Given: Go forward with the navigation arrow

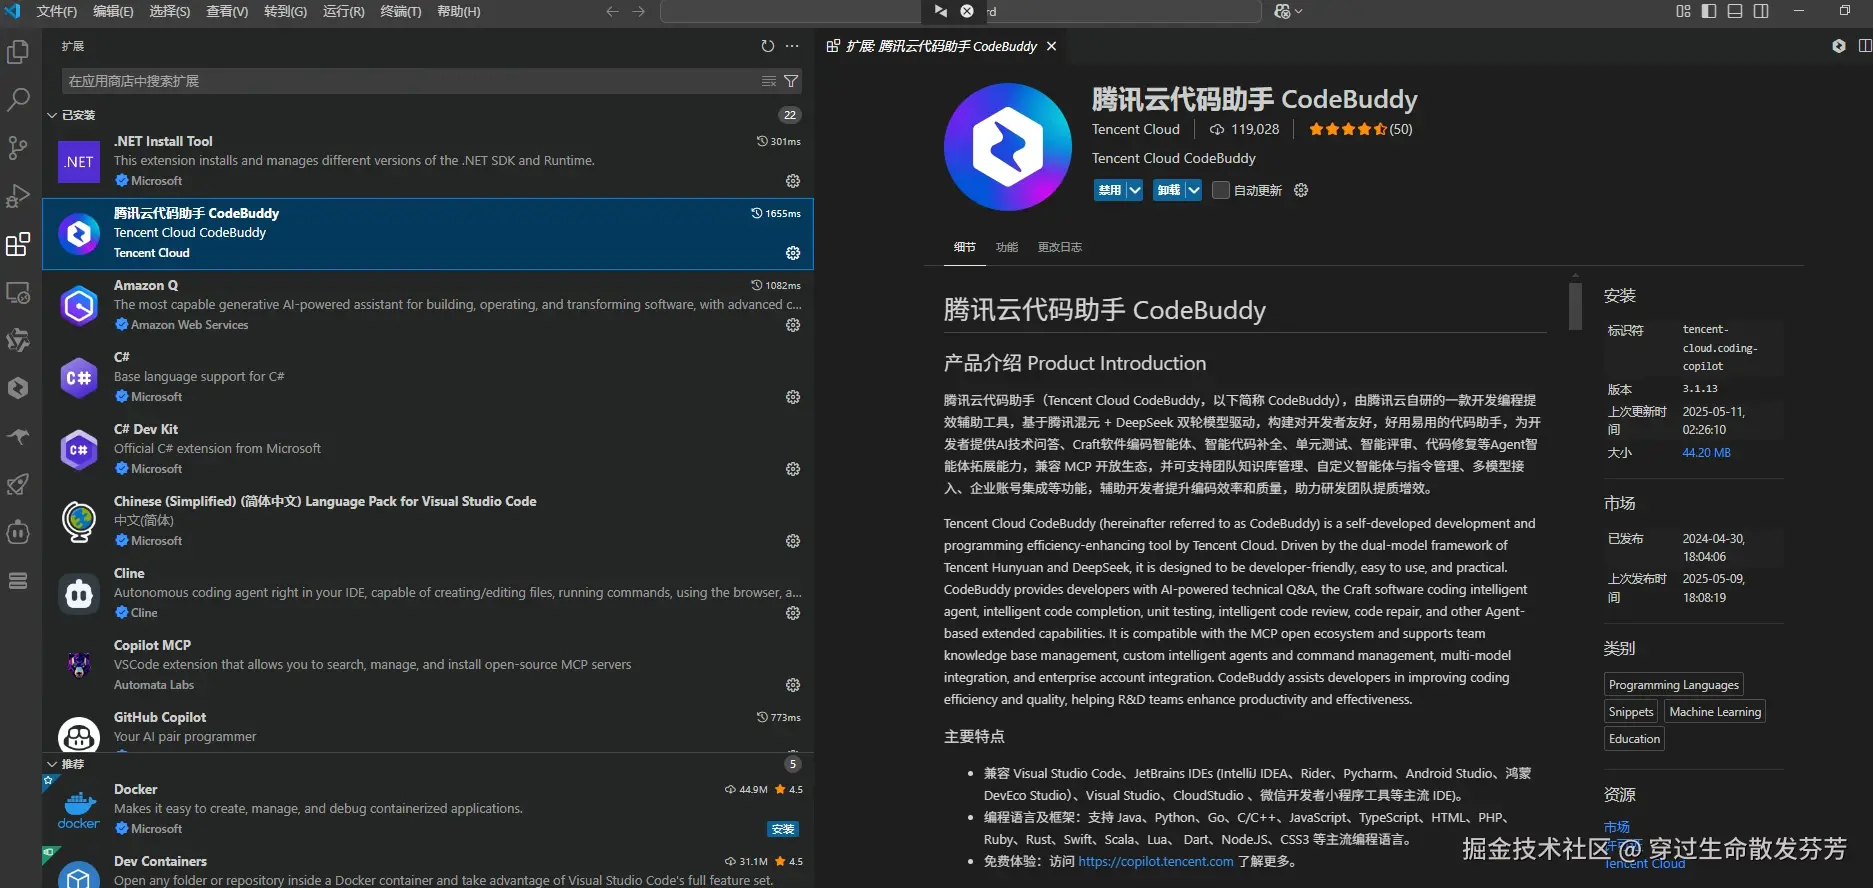Looking at the screenshot, I should 639,11.
